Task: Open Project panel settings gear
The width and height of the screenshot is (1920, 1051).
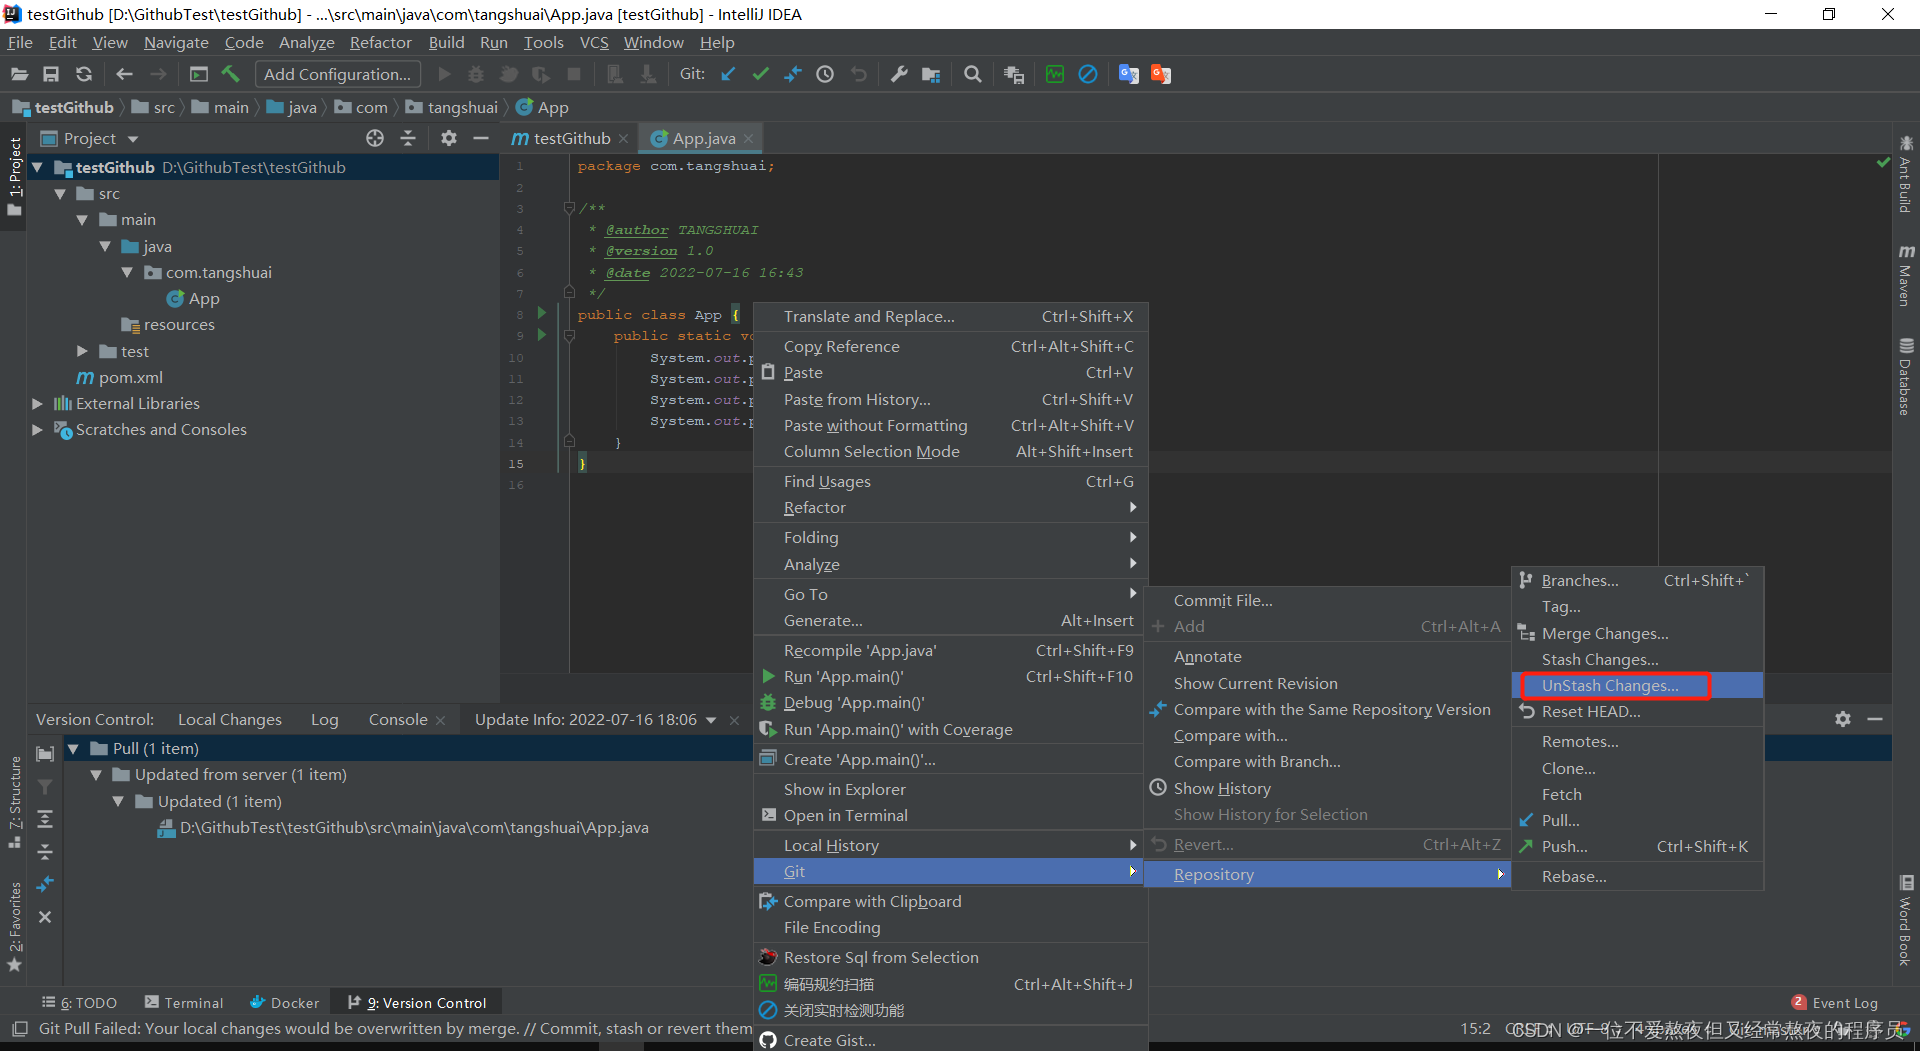Action: (449, 138)
